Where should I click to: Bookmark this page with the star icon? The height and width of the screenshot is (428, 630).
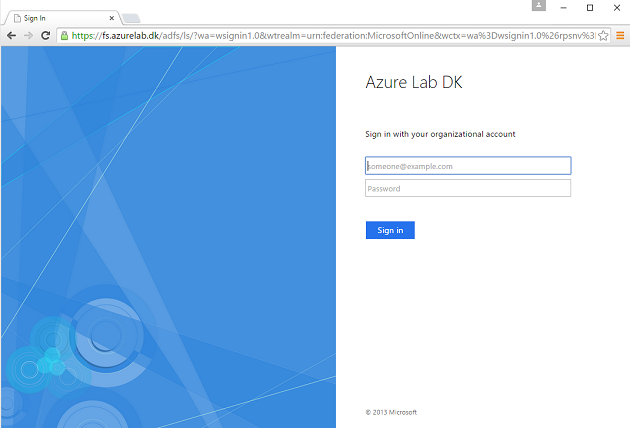[603, 36]
